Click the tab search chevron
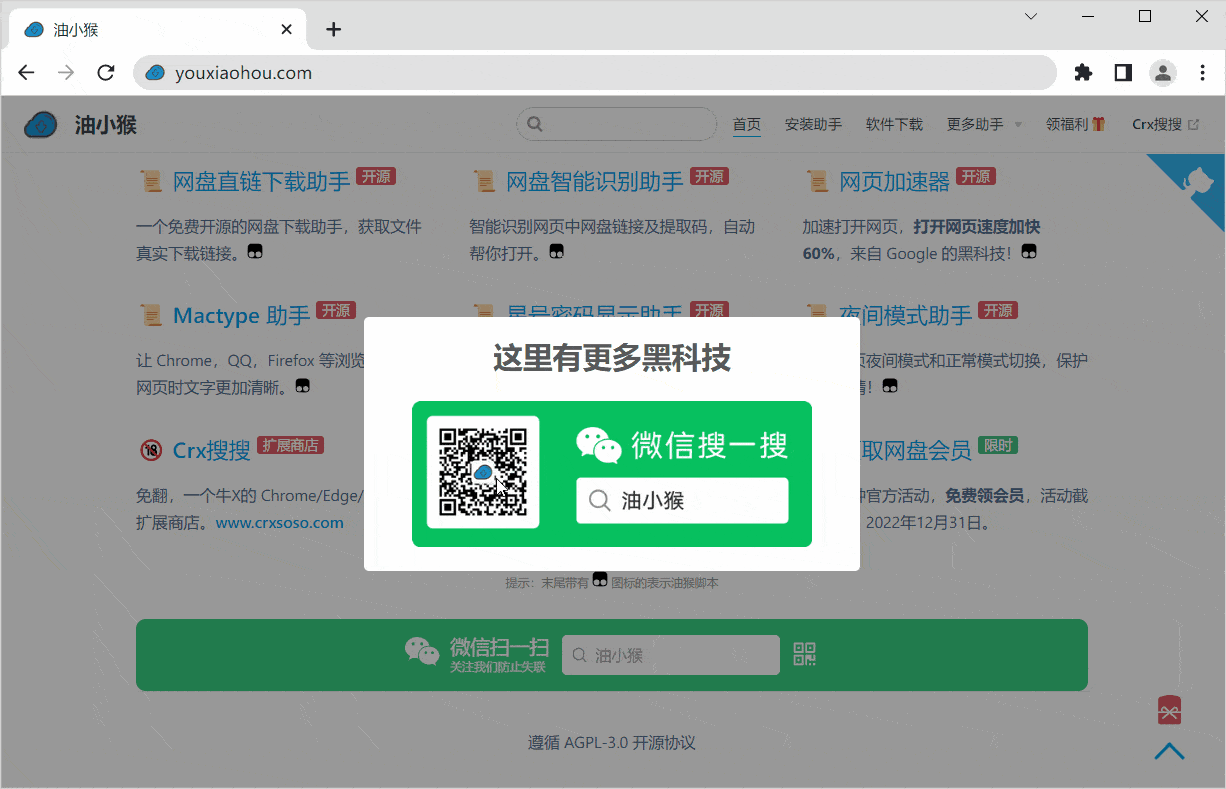The height and width of the screenshot is (789, 1226). point(1031,16)
